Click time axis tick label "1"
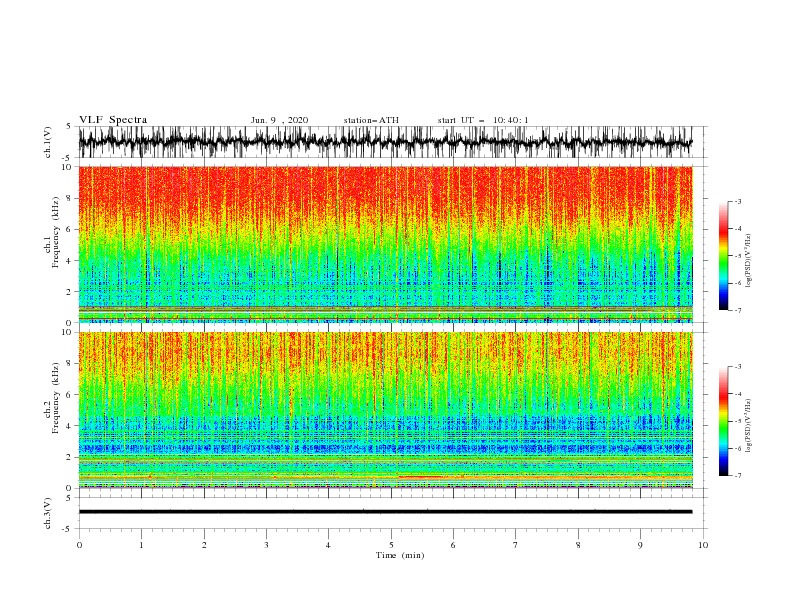The height and width of the screenshot is (612, 792). pos(141,545)
